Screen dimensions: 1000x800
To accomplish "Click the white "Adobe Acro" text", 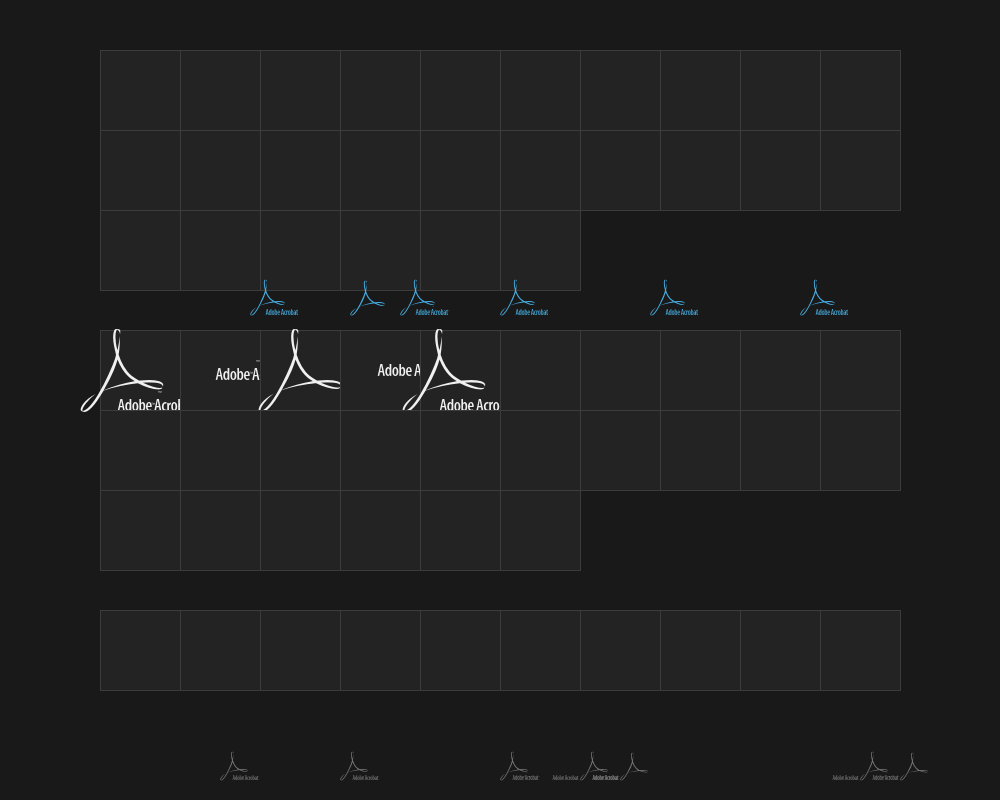I will [469, 405].
